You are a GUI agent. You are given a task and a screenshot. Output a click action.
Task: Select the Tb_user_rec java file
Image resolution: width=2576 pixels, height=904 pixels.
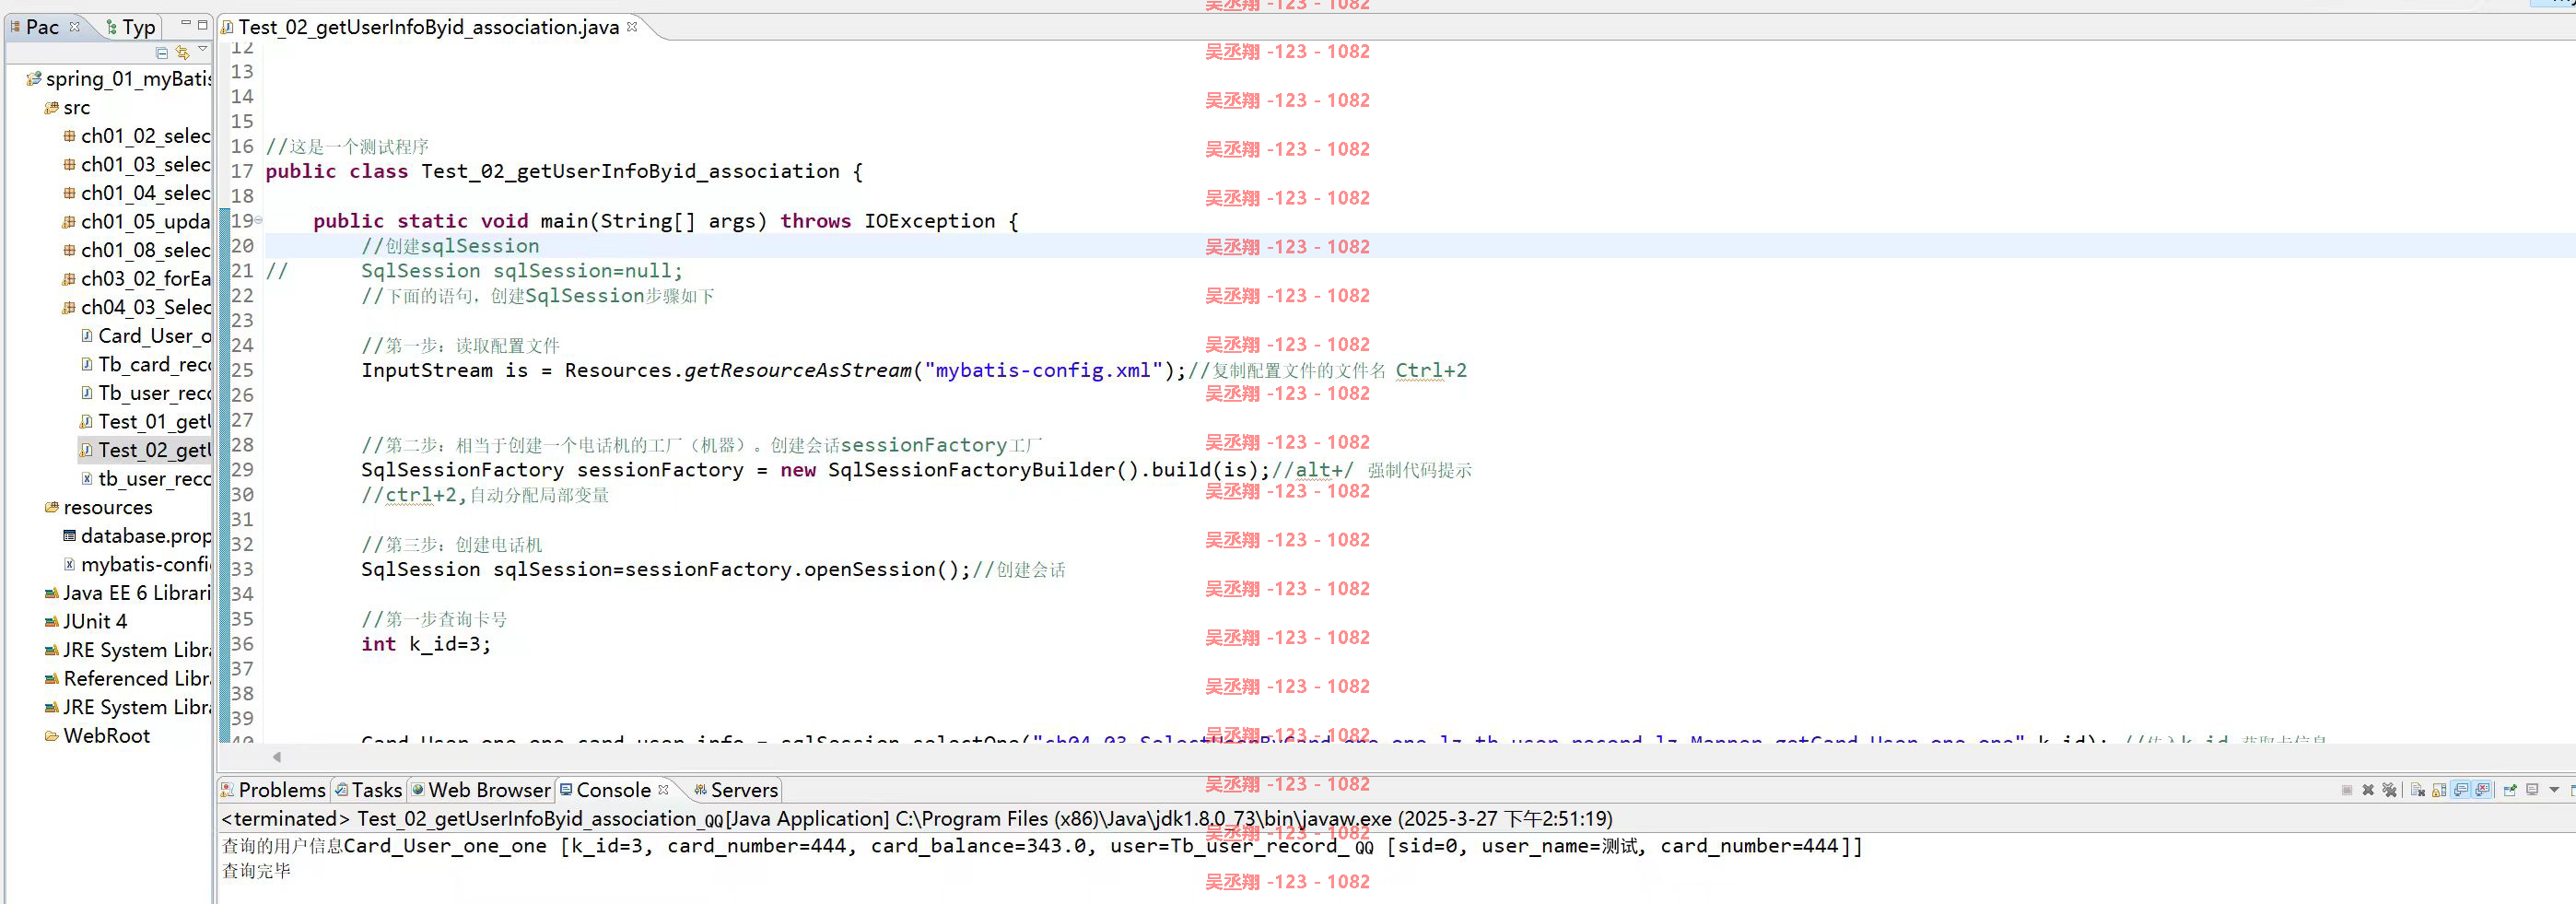pyautogui.click(x=146, y=393)
